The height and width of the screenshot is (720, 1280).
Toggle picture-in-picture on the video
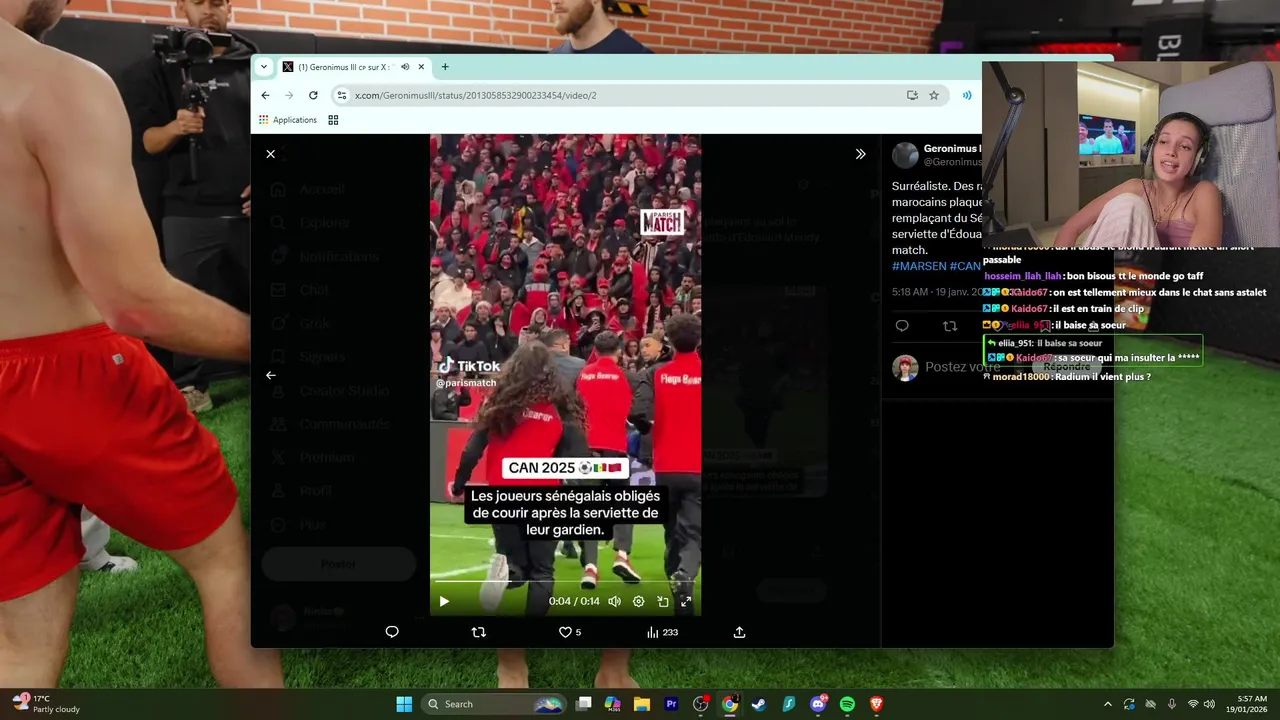coord(662,602)
